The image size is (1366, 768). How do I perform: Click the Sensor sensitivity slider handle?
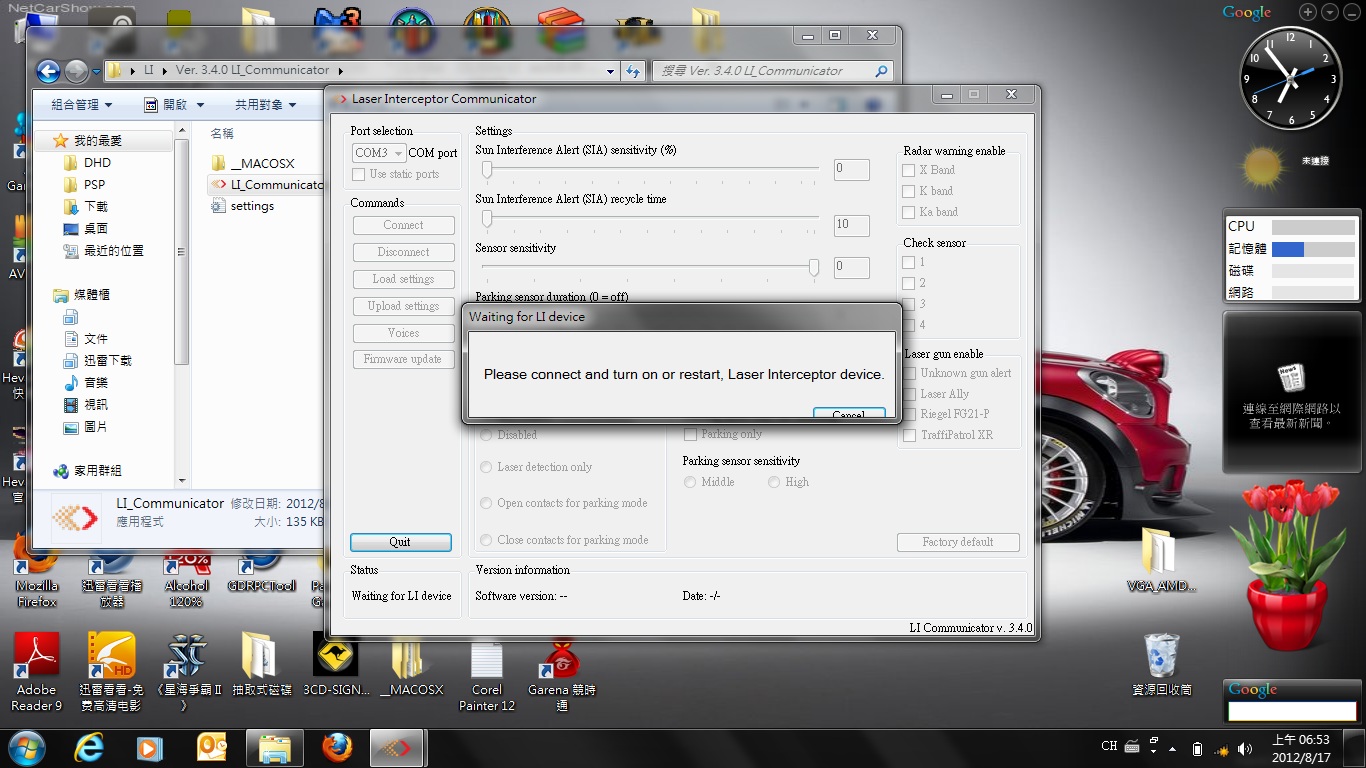[814, 267]
